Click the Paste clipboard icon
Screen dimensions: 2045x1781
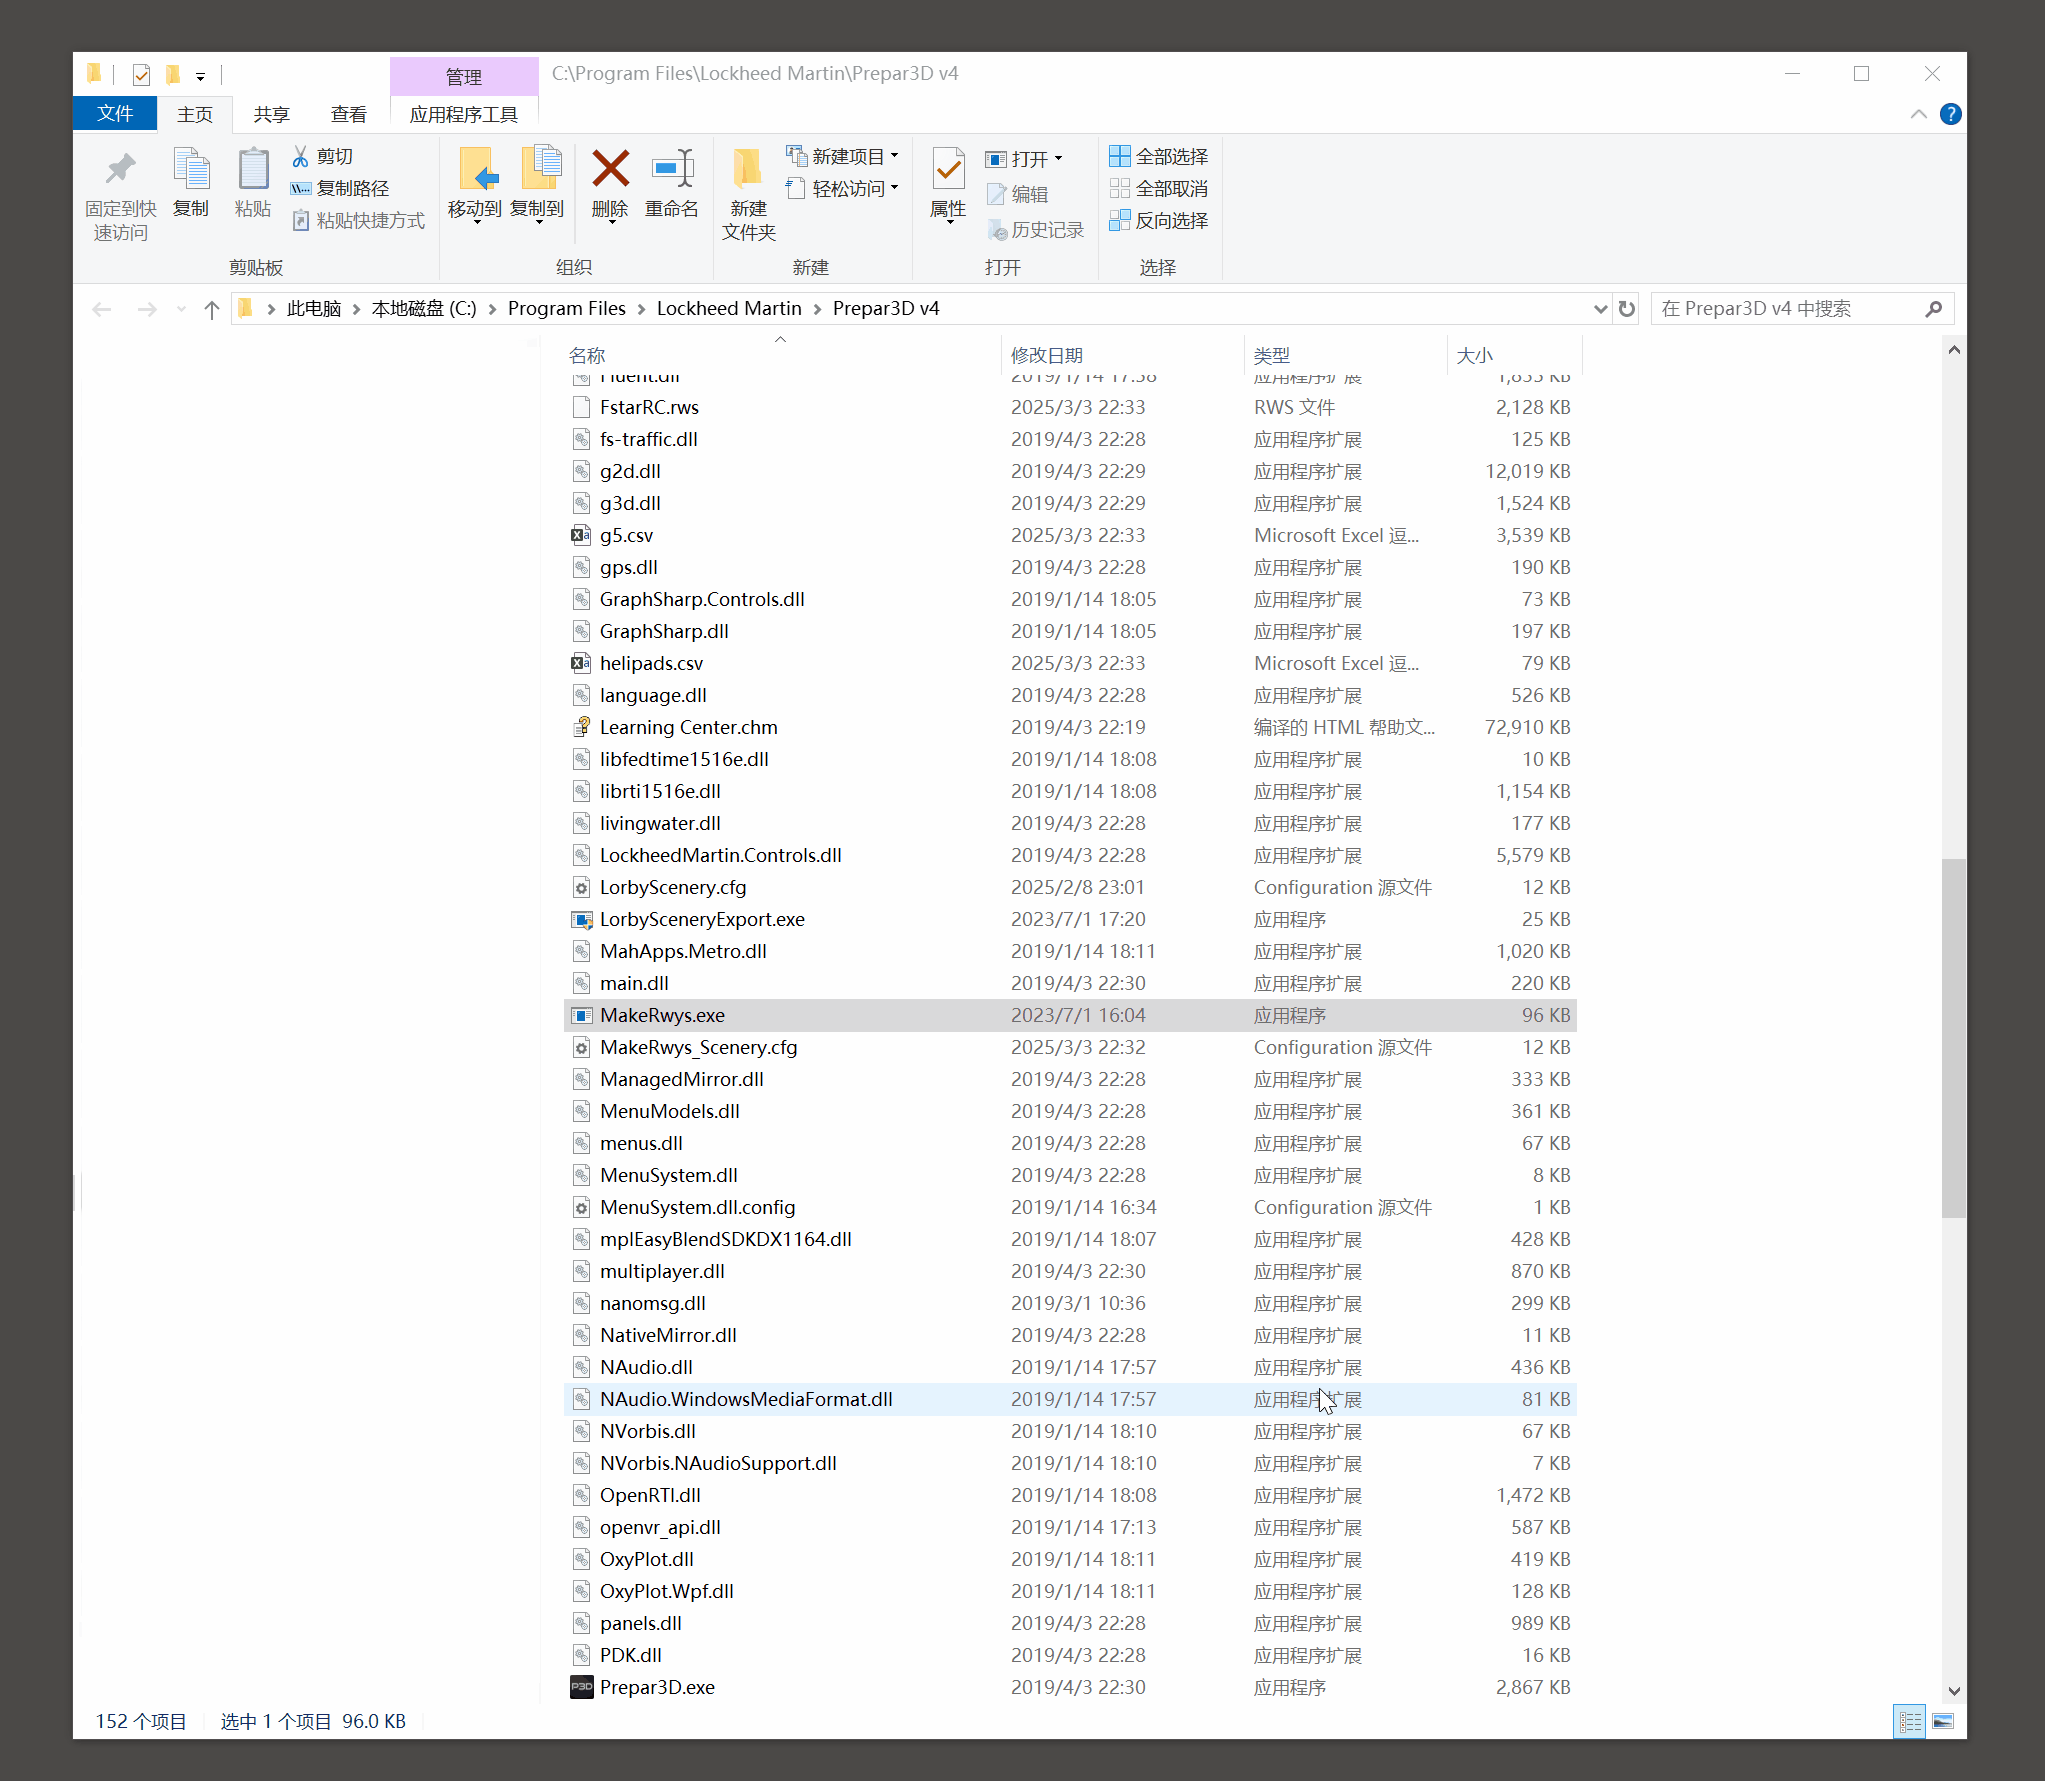(x=253, y=169)
